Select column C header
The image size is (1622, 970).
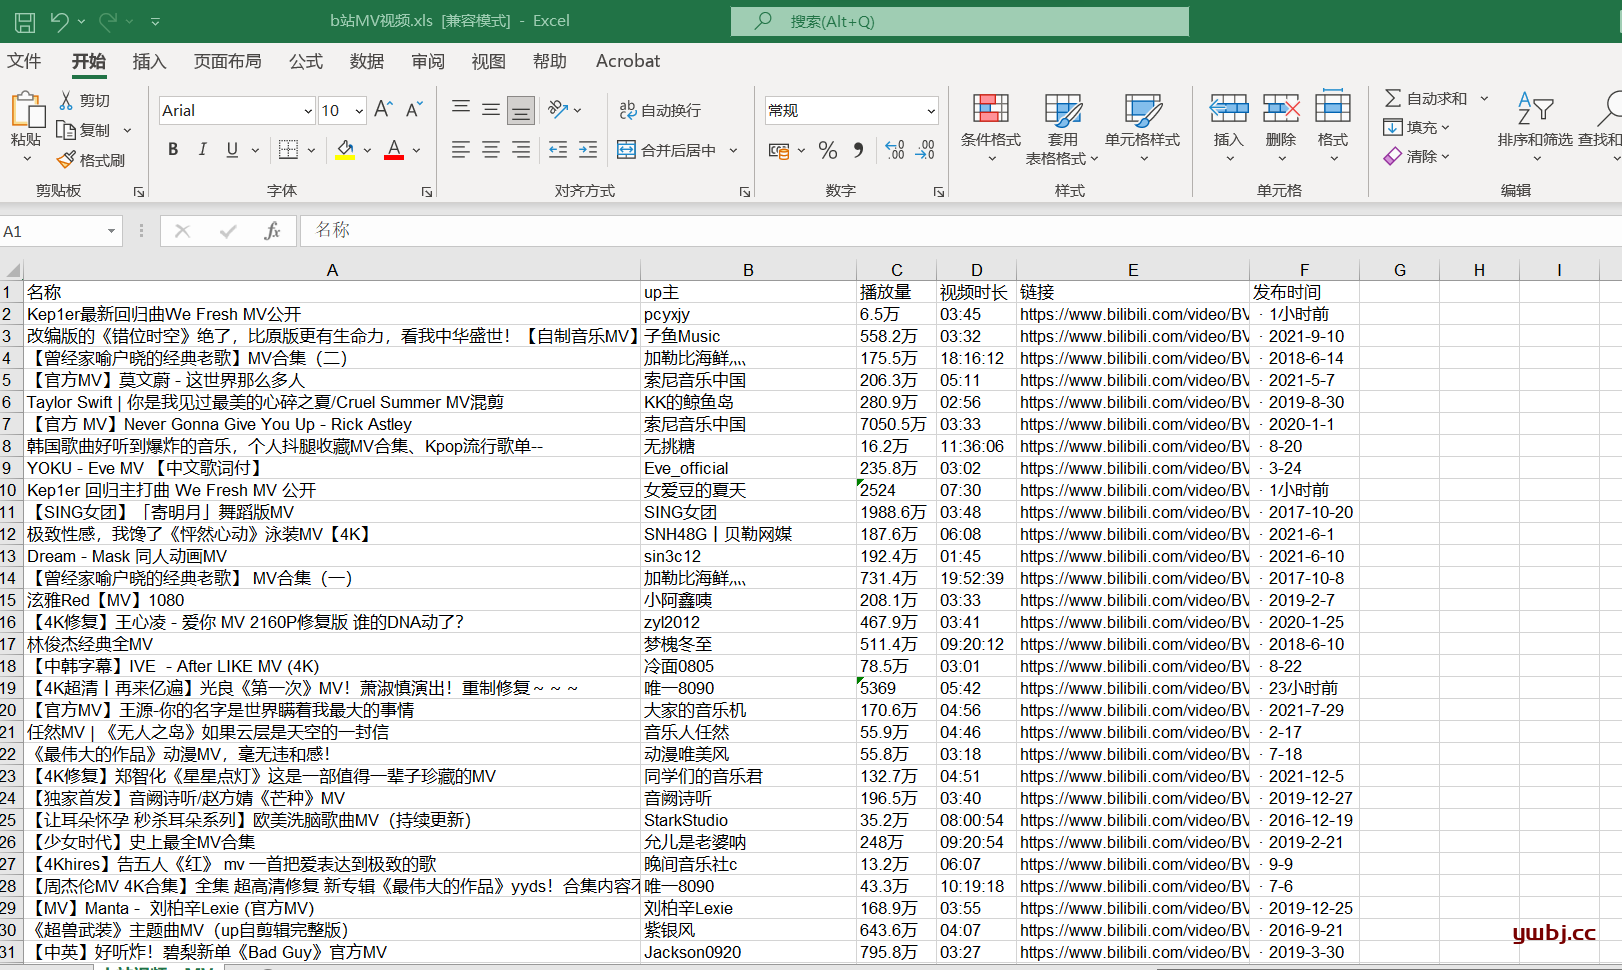[x=897, y=269]
